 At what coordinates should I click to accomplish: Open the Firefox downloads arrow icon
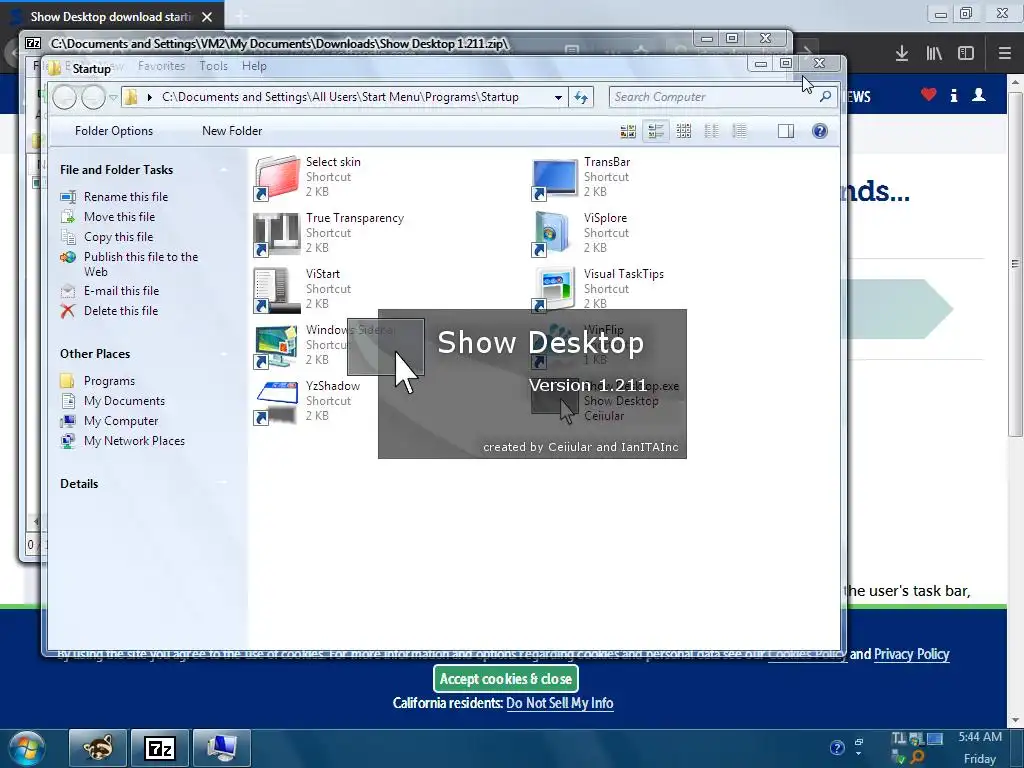[902, 54]
